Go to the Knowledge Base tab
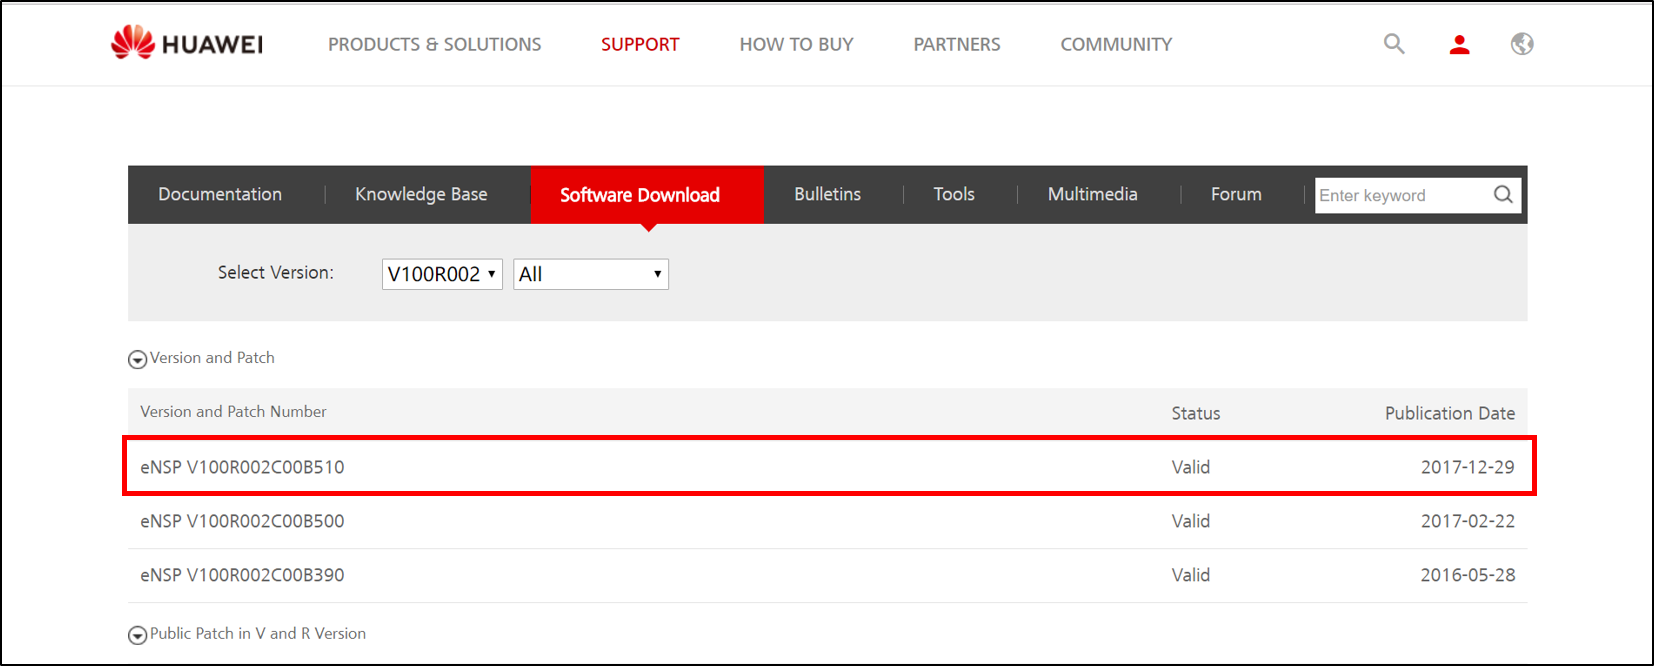 [421, 194]
